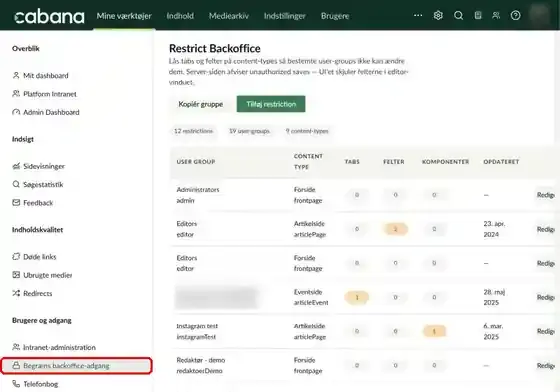Click Rediger for Administrators Forside row
Image resolution: width=560 pixels, height=392 pixels.
(x=545, y=195)
